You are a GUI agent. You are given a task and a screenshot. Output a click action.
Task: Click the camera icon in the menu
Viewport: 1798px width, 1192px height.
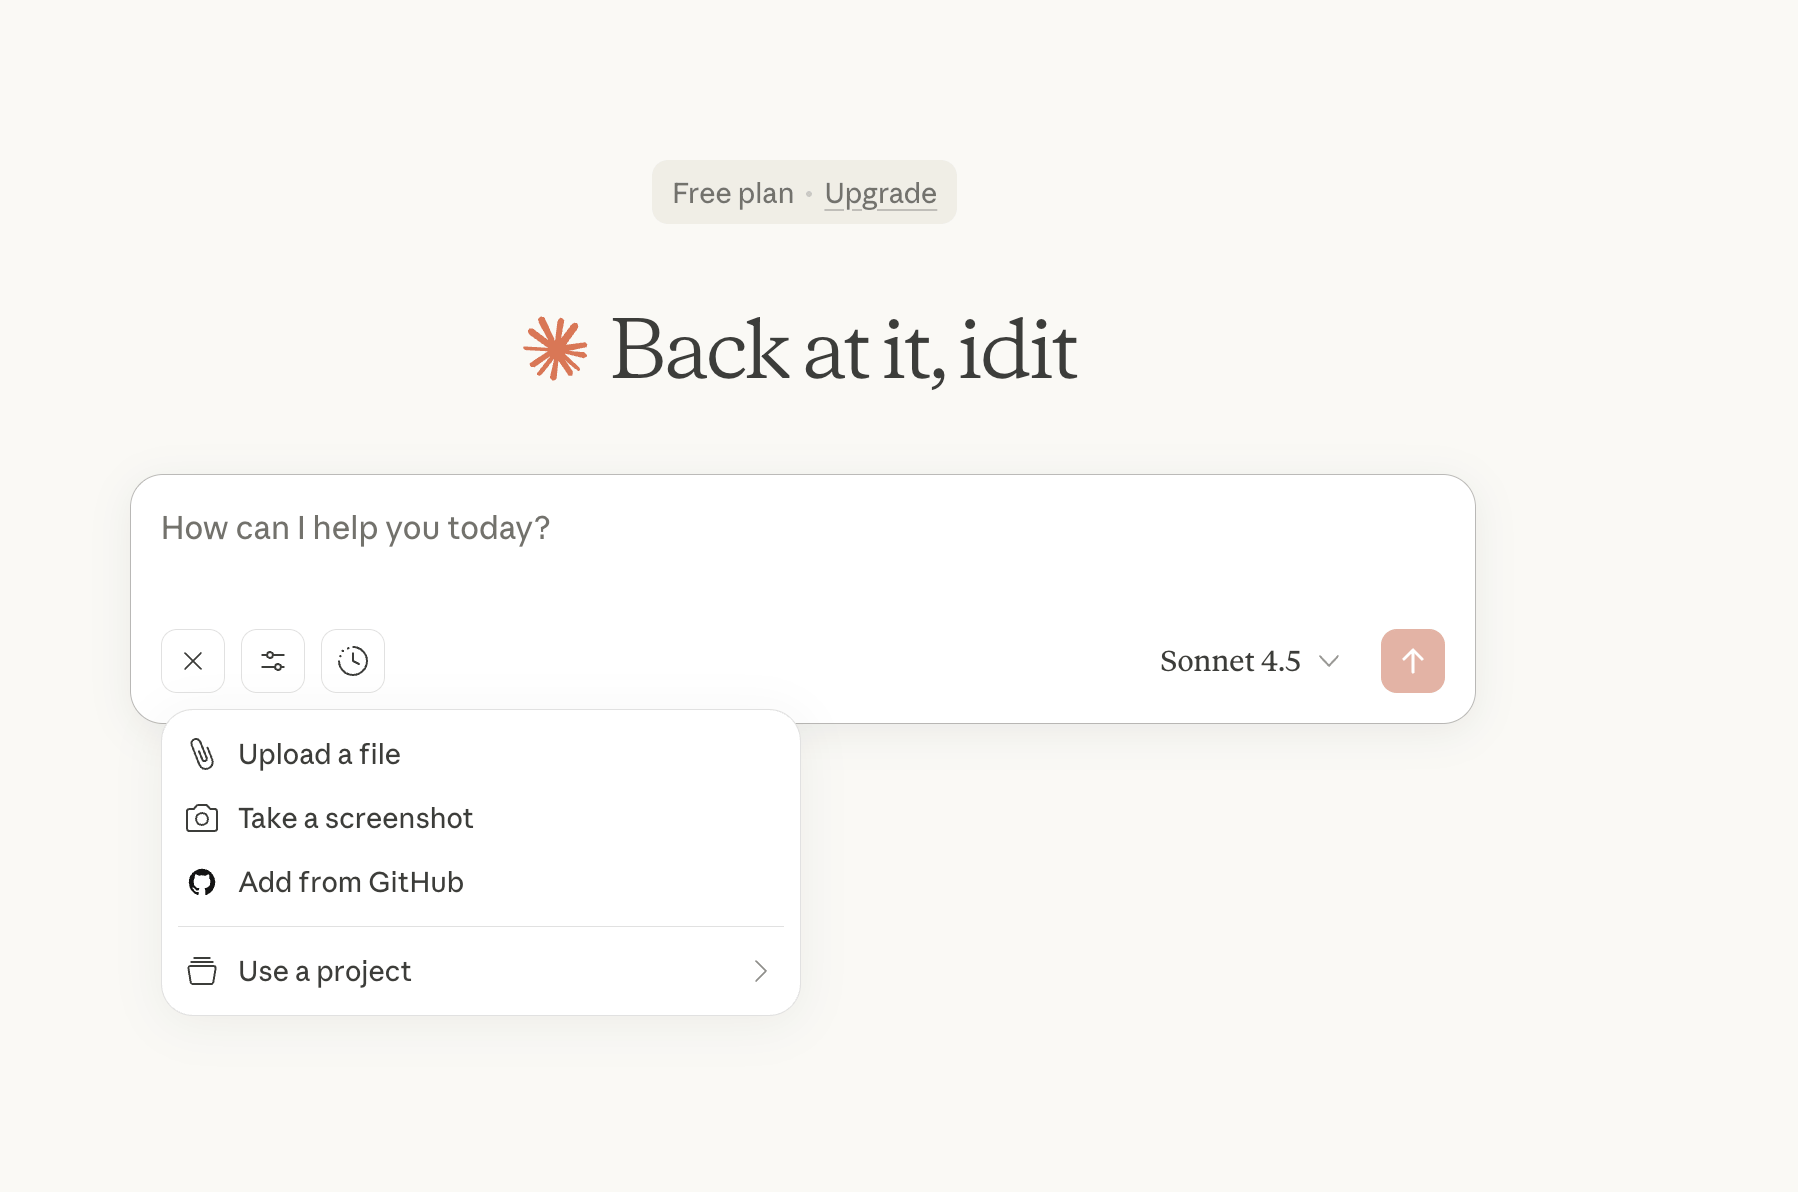coord(202,819)
